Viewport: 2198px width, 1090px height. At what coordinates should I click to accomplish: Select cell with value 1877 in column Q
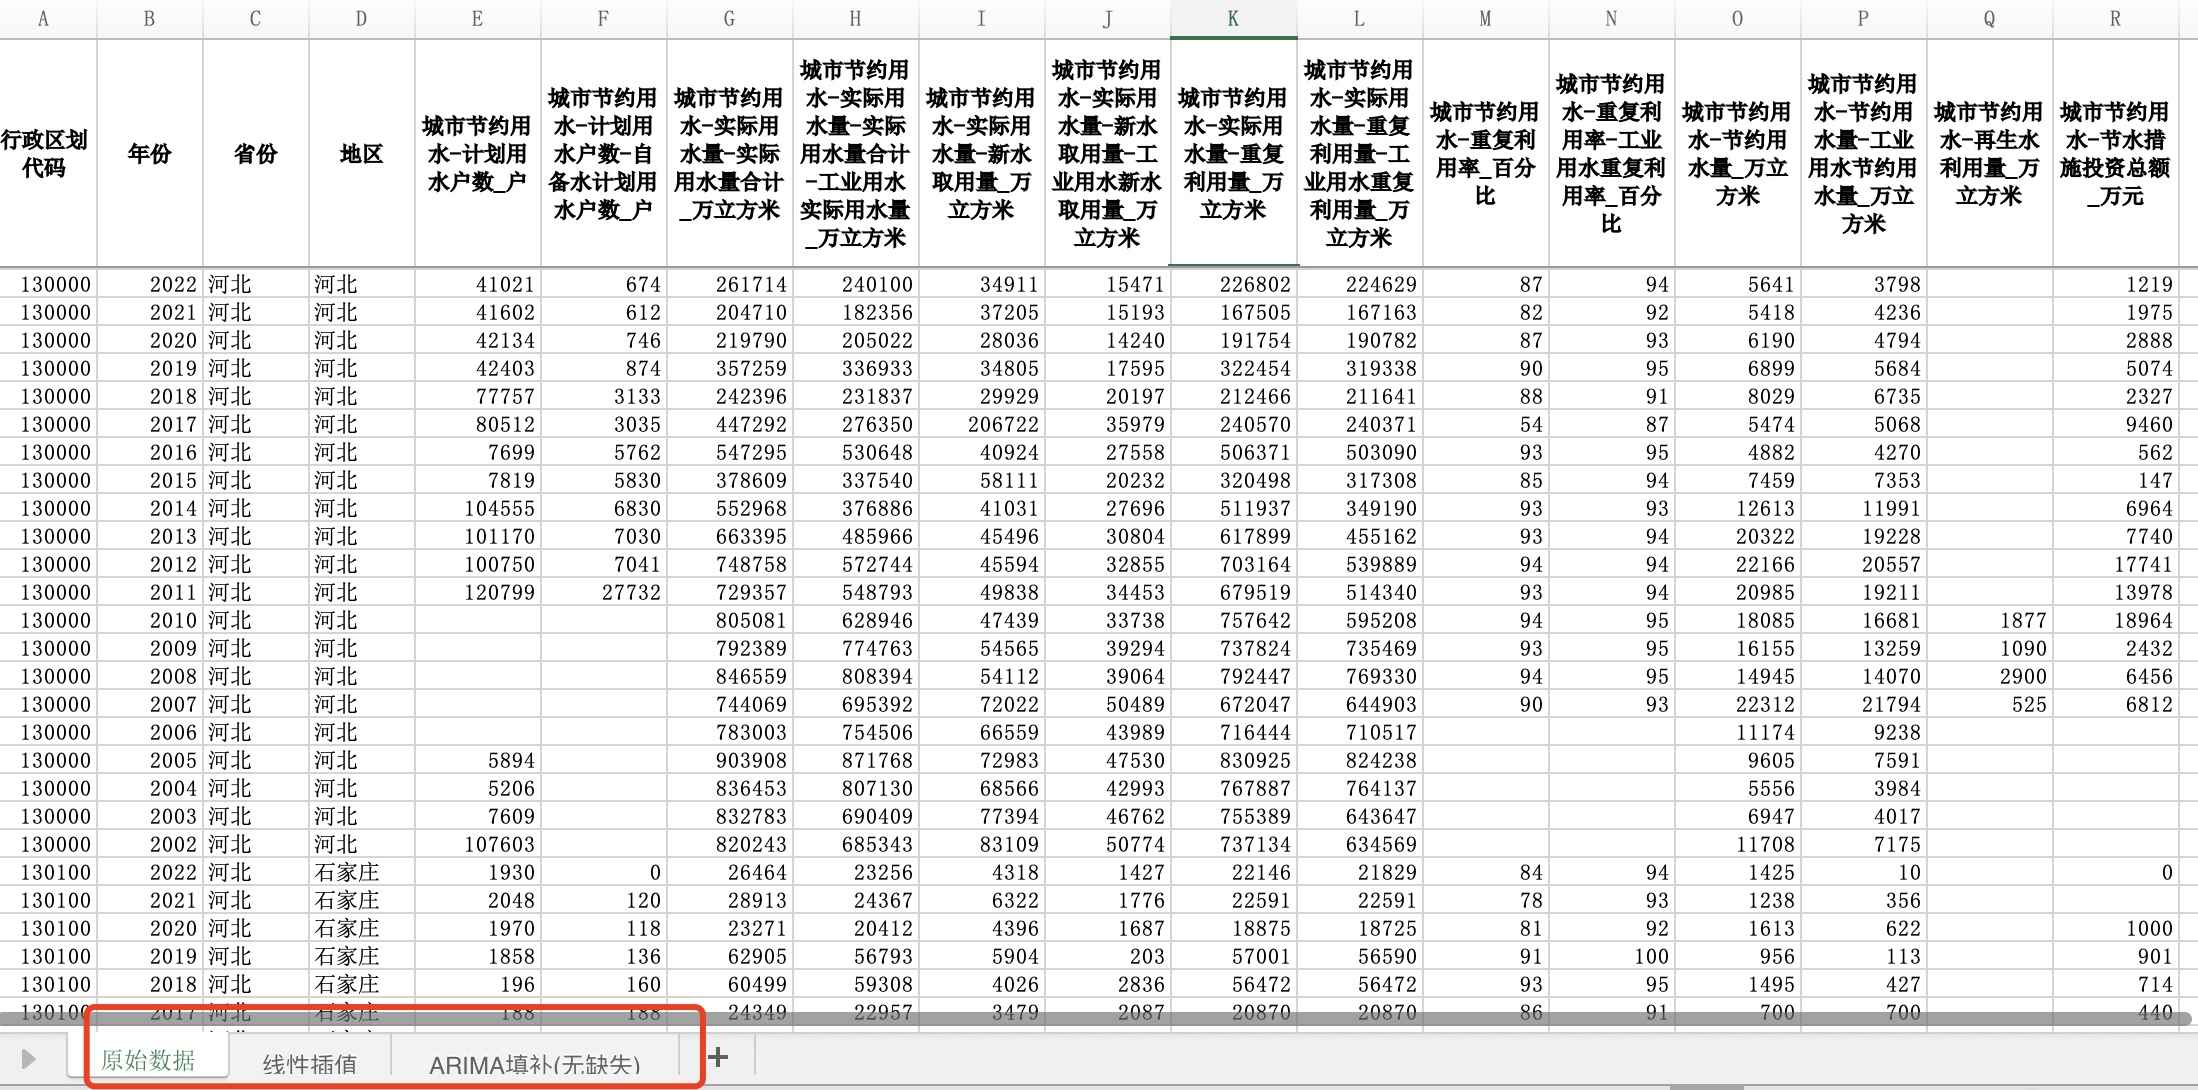pos(2022,621)
